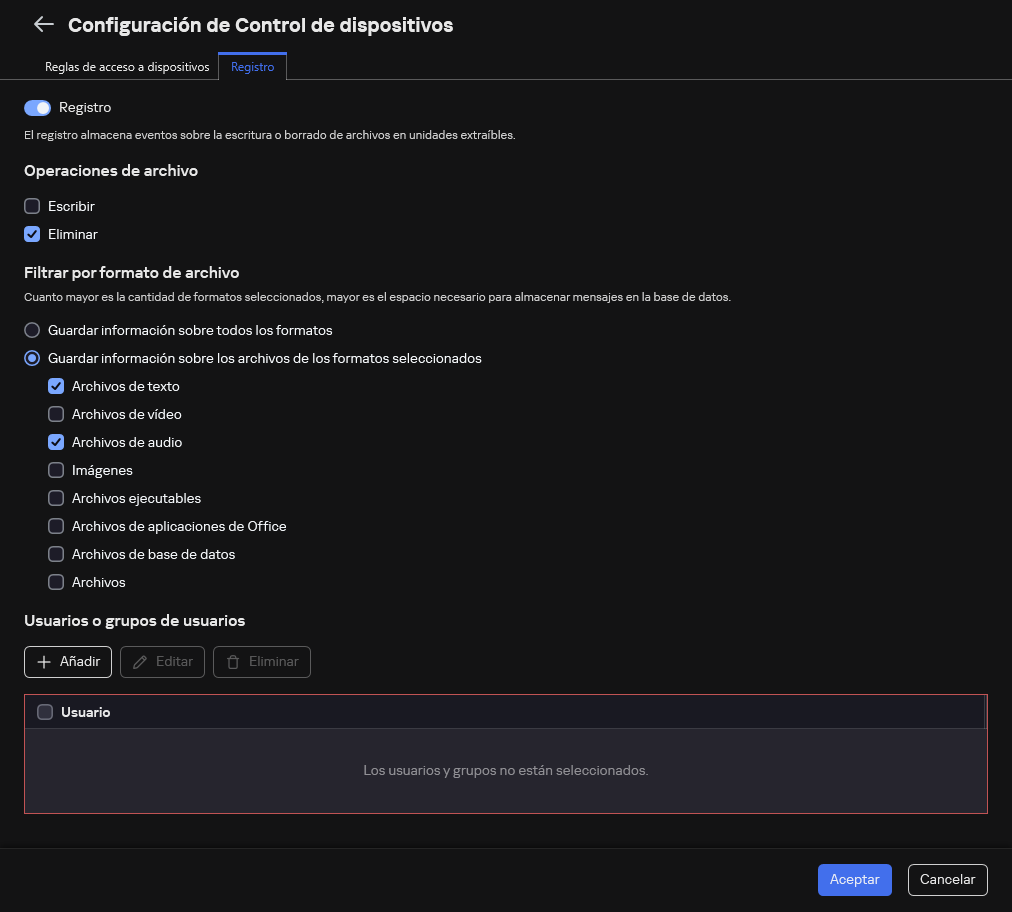Viewport: 1012px width, 912px height.
Task: Uncheck Archivos de texto
Action: 56,386
